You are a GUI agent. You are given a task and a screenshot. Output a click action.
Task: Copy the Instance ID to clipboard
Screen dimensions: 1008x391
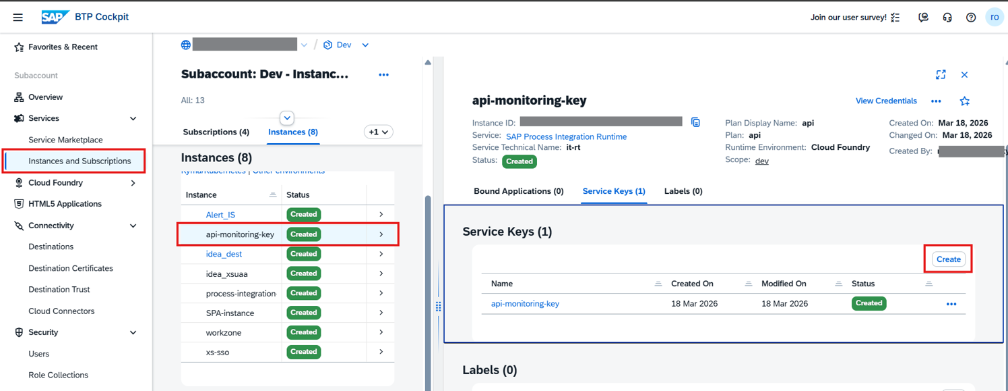[695, 122]
